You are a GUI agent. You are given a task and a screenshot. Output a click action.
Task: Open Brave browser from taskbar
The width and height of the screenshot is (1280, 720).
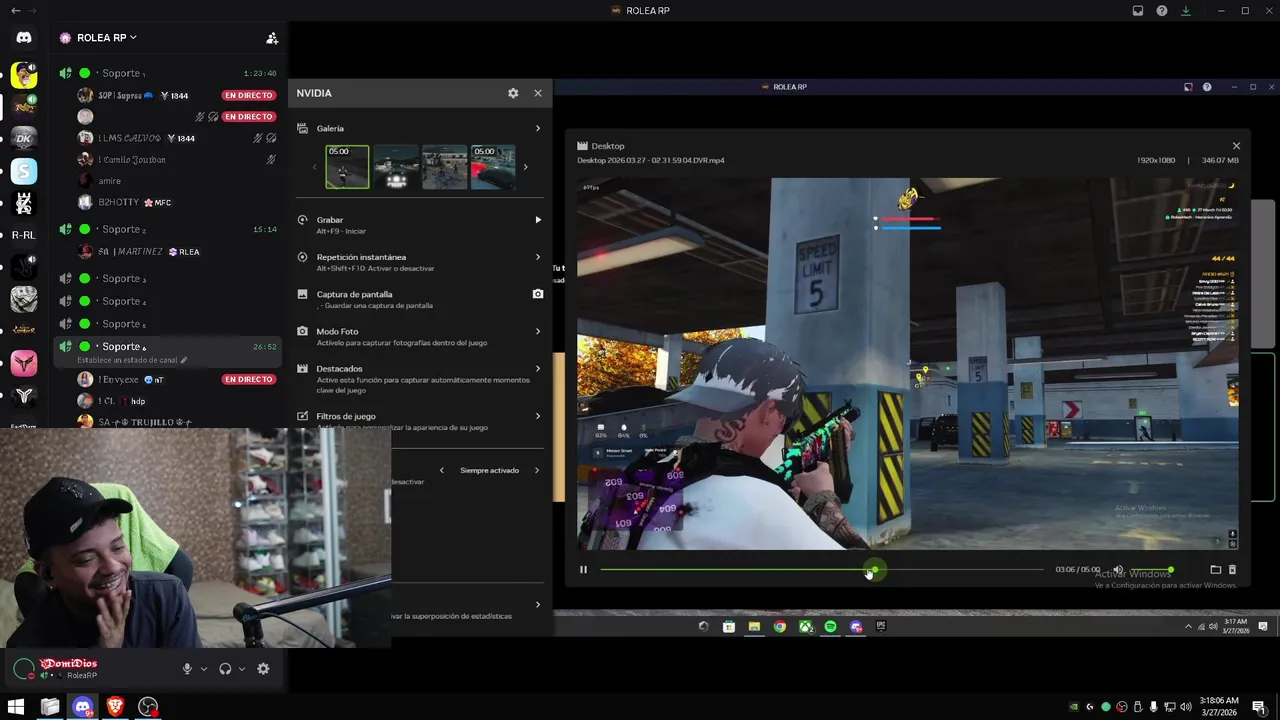pos(115,707)
